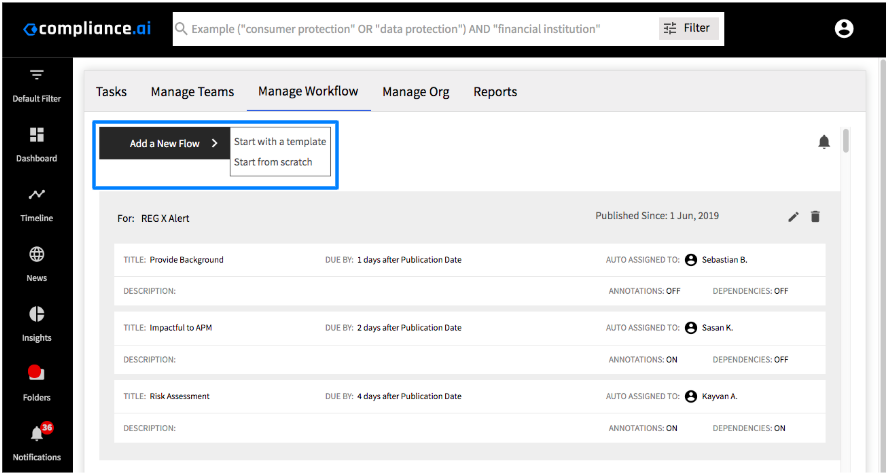The image size is (887, 473).
Task: Click the Risk Assessment task title
Action: [179, 396]
